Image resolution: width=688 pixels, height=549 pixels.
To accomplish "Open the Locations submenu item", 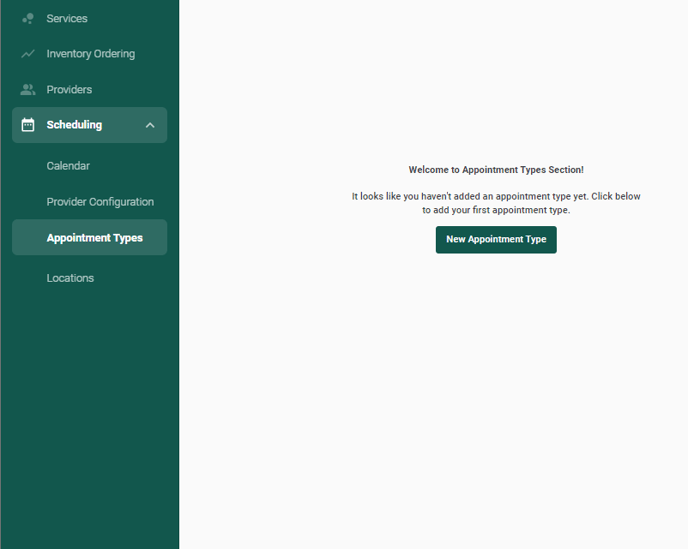I will [x=70, y=278].
